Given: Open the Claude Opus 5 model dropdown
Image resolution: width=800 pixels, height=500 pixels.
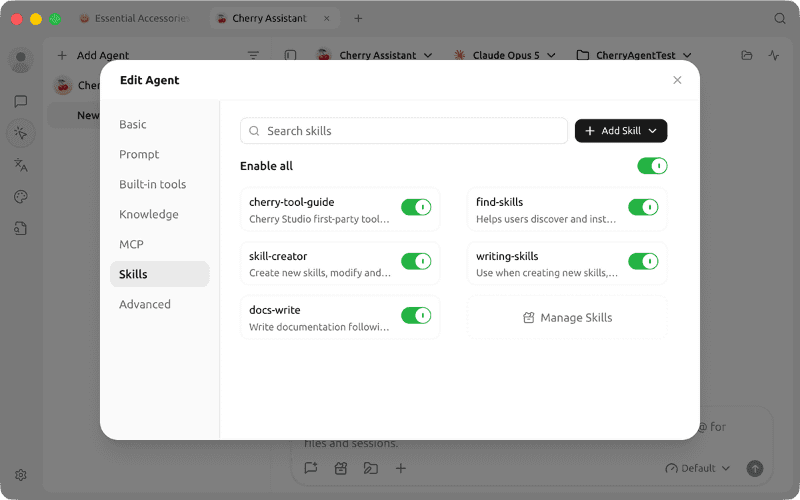Looking at the screenshot, I should coord(505,55).
